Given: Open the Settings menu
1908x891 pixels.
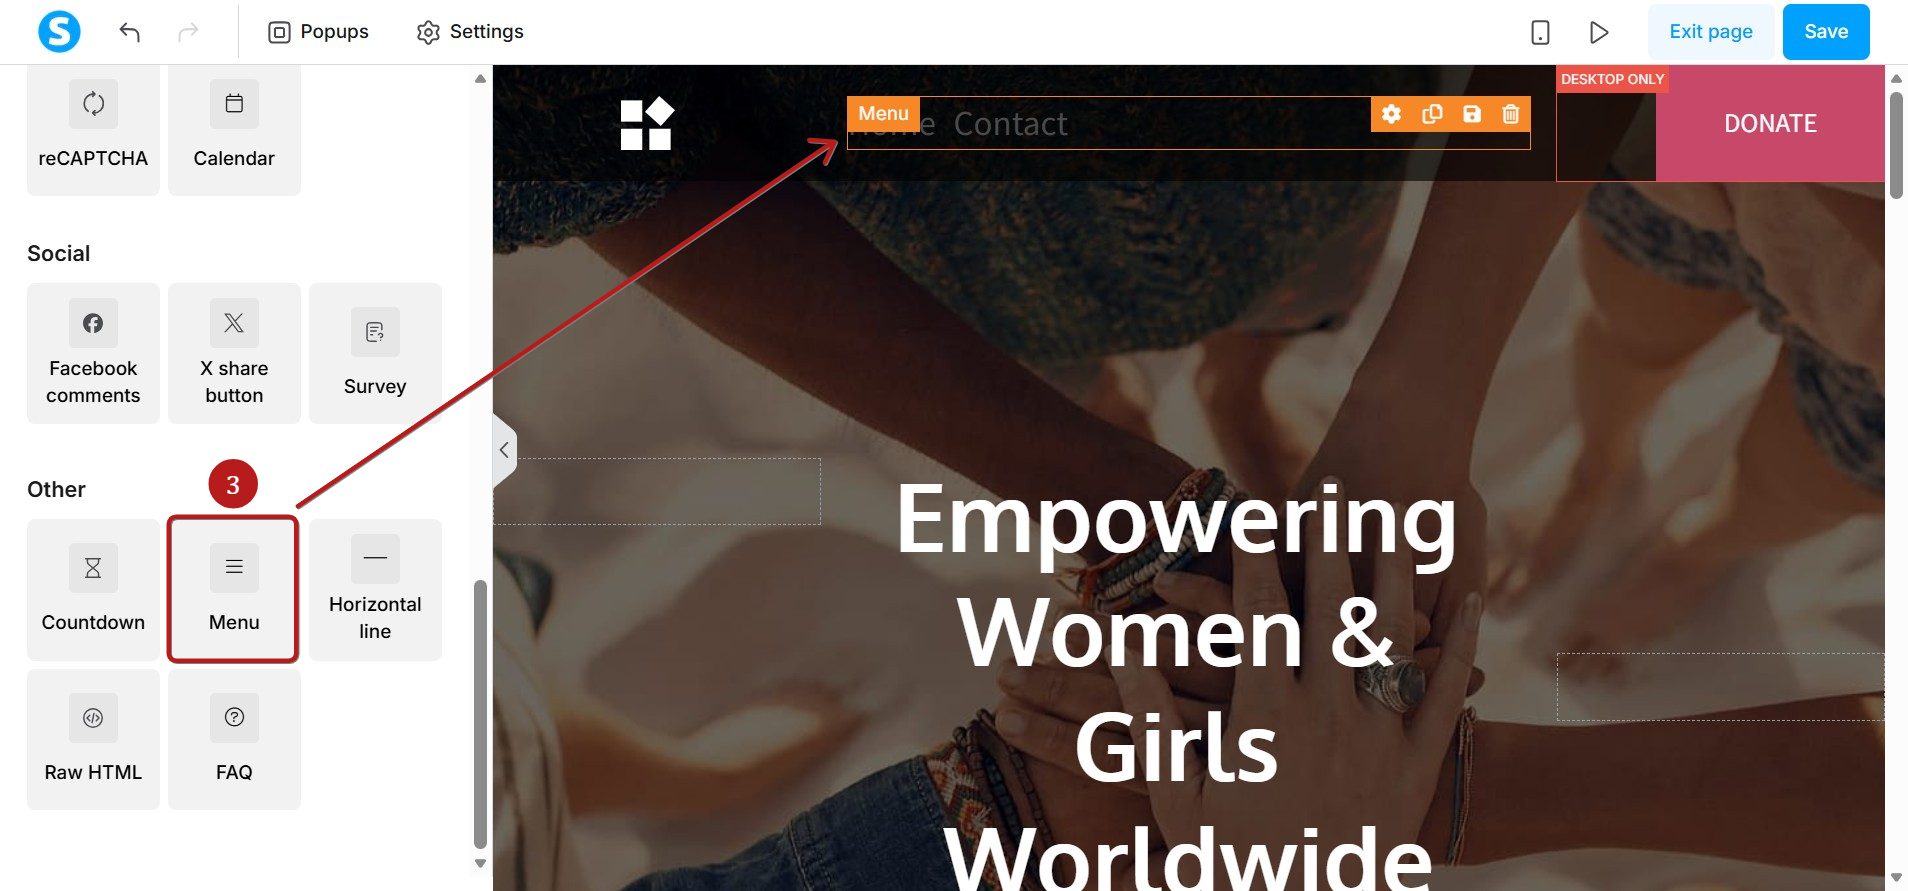Looking at the screenshot, I should tap(470, 32).
